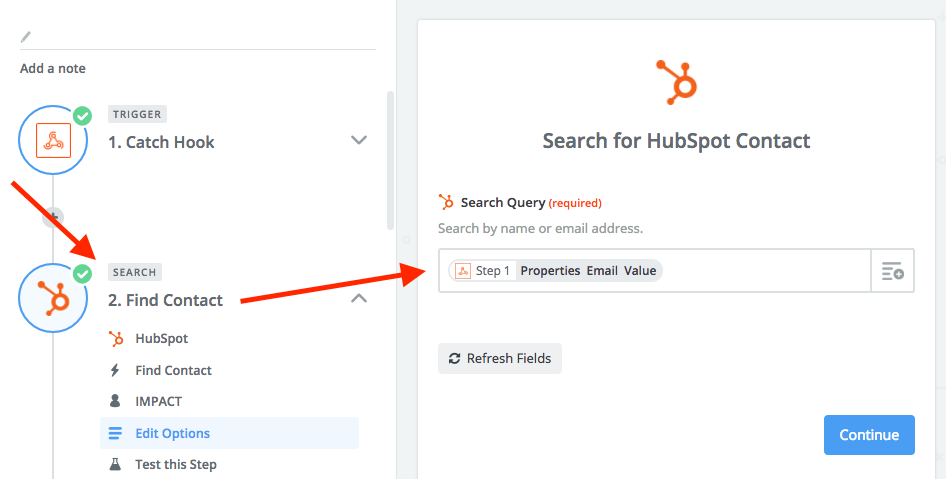Click the plus add step icon between steps
Image resolution: width=946 pixels, height=479 pixels.
(x=53, y=217)
